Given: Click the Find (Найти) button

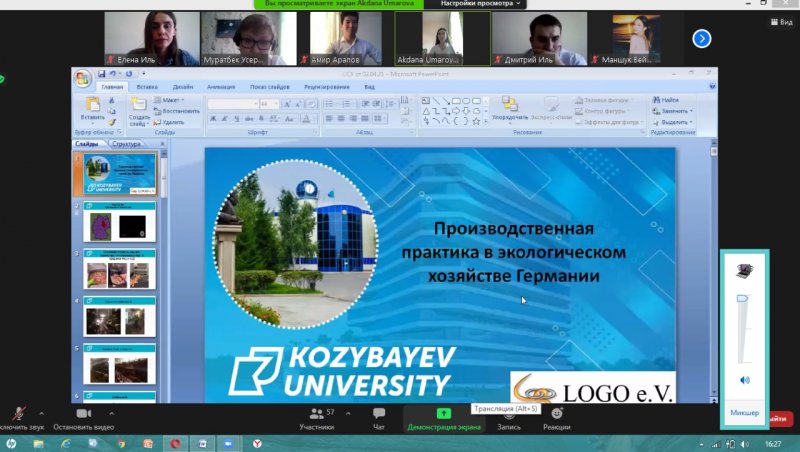Looking at the screenshot, I should [665, 100].
